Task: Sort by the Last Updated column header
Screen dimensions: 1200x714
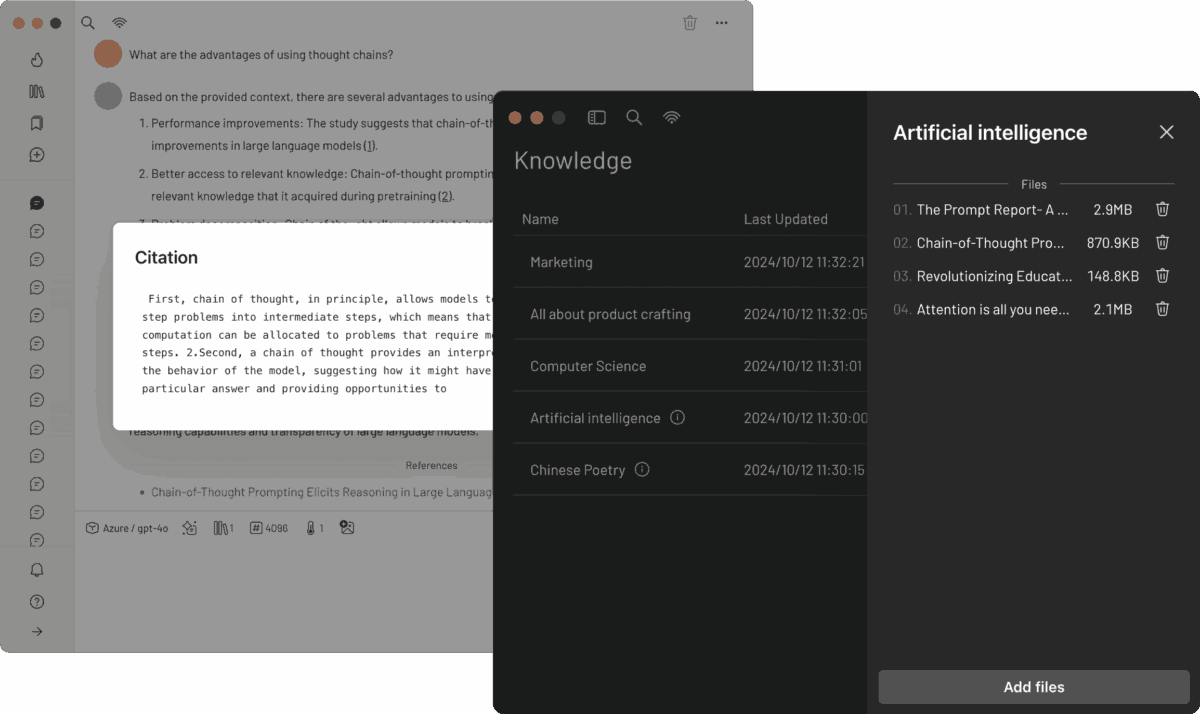Action: pyautogui.click(x=786, y=219)
